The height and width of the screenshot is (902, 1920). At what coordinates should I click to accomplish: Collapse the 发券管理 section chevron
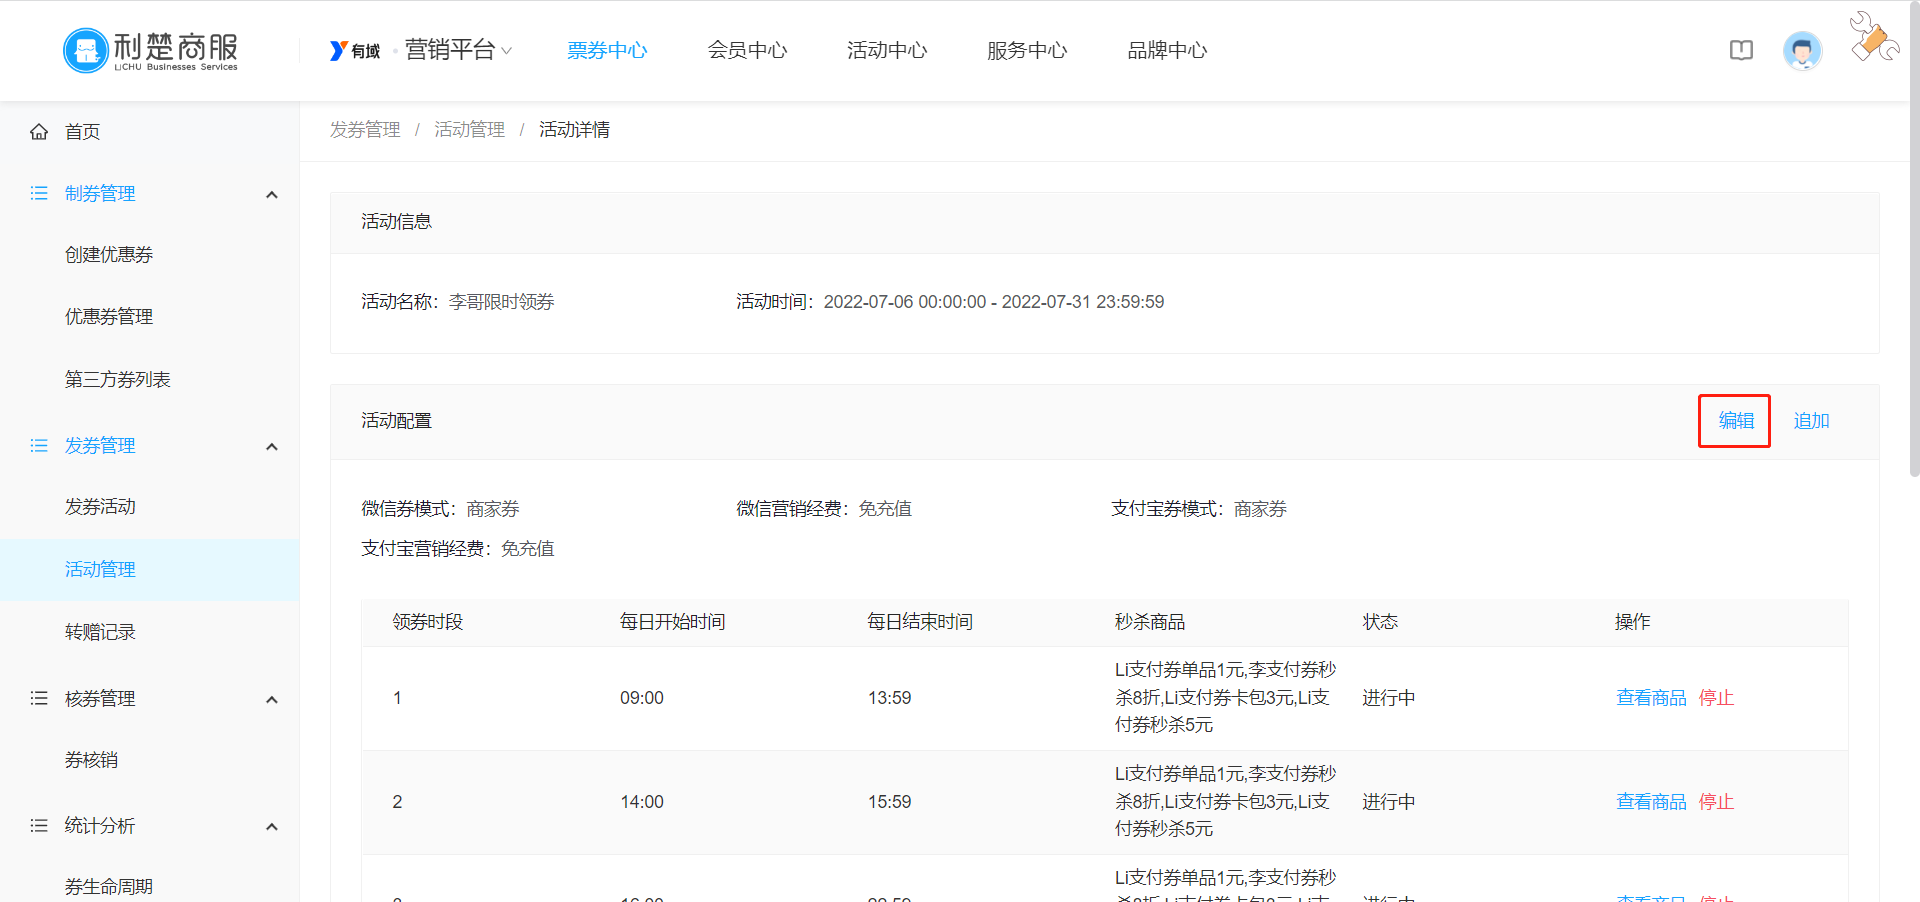point(271,446)
